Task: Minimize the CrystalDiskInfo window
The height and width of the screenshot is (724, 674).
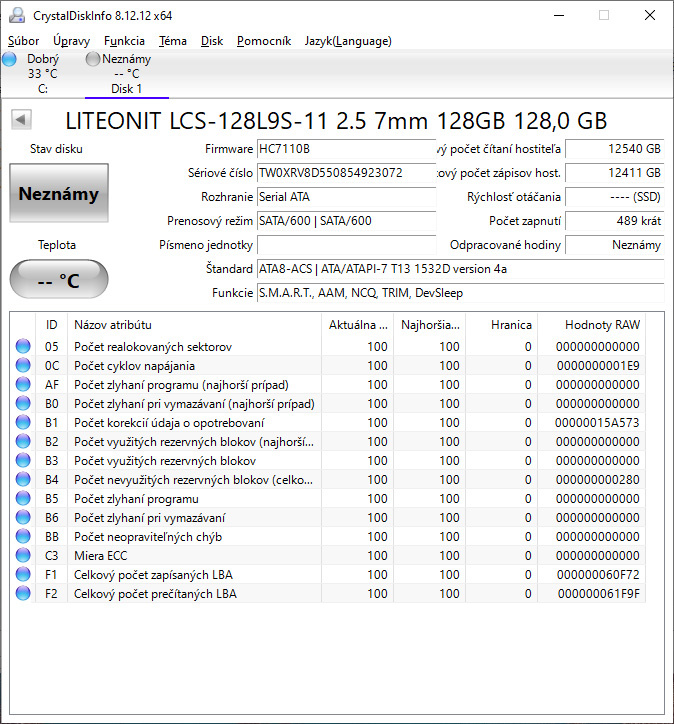Action: 559,15
